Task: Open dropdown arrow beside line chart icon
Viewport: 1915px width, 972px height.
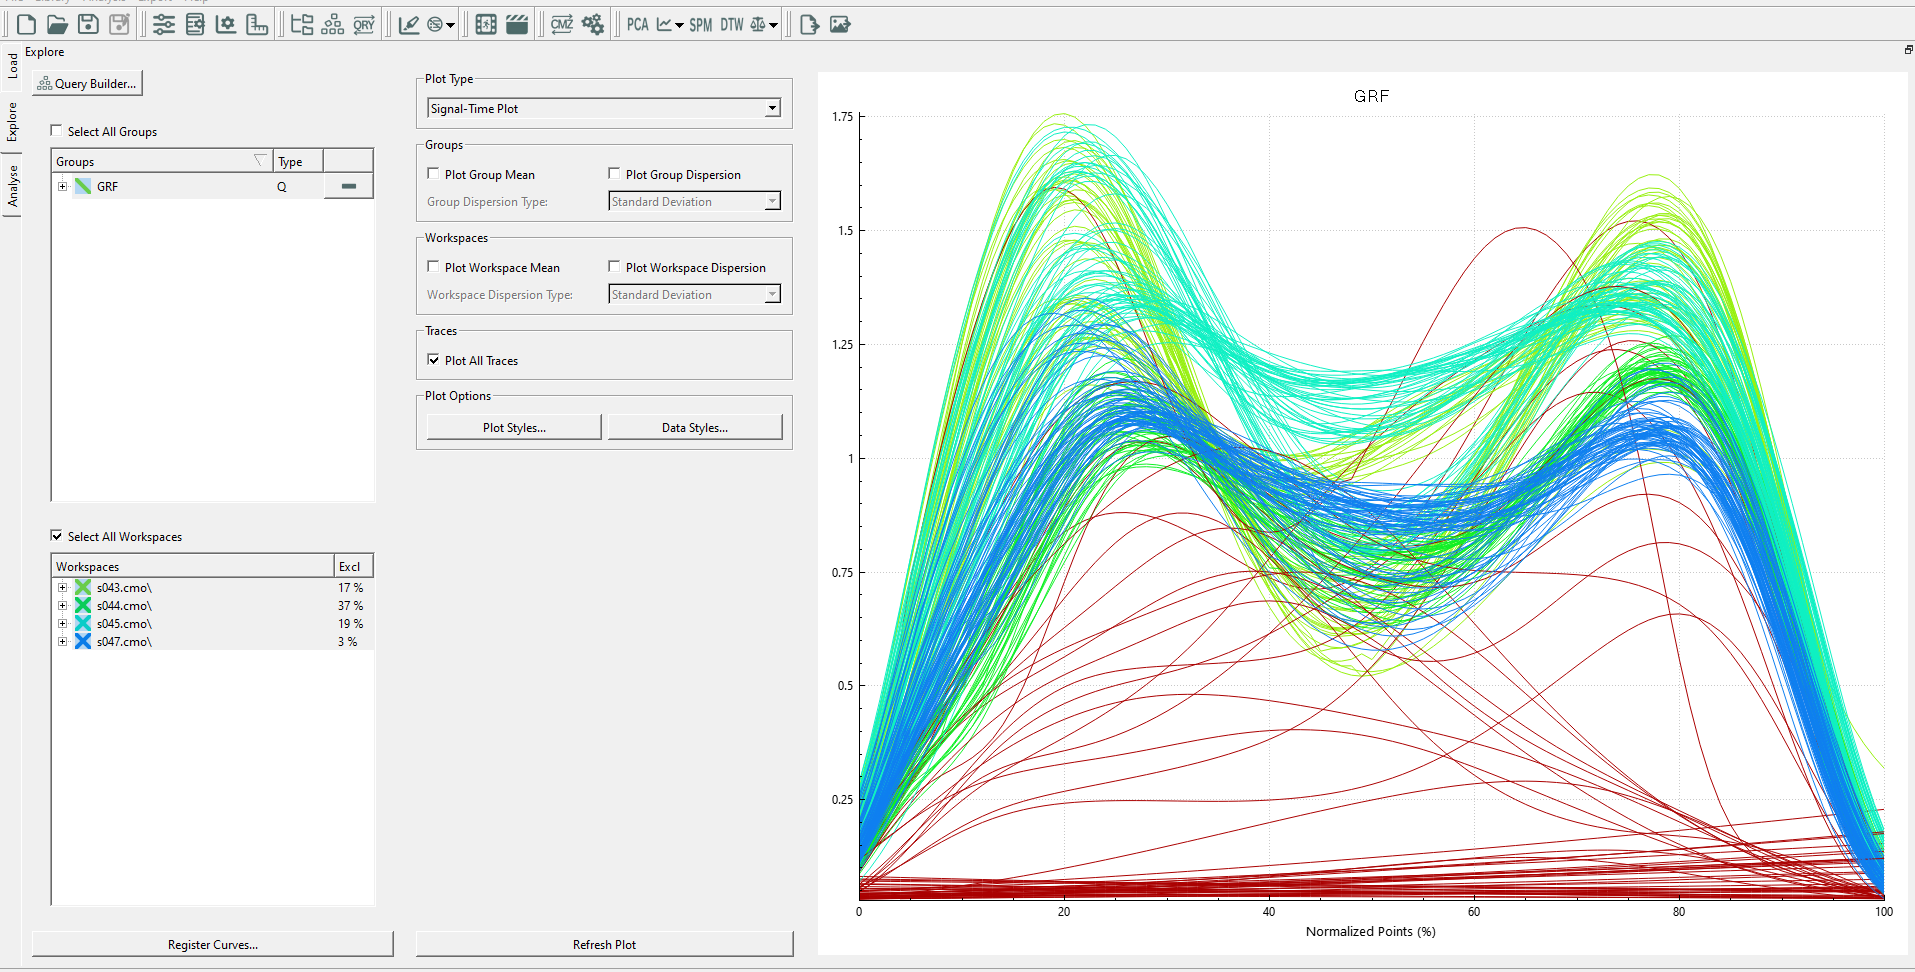Action: (x=680, y=25)
